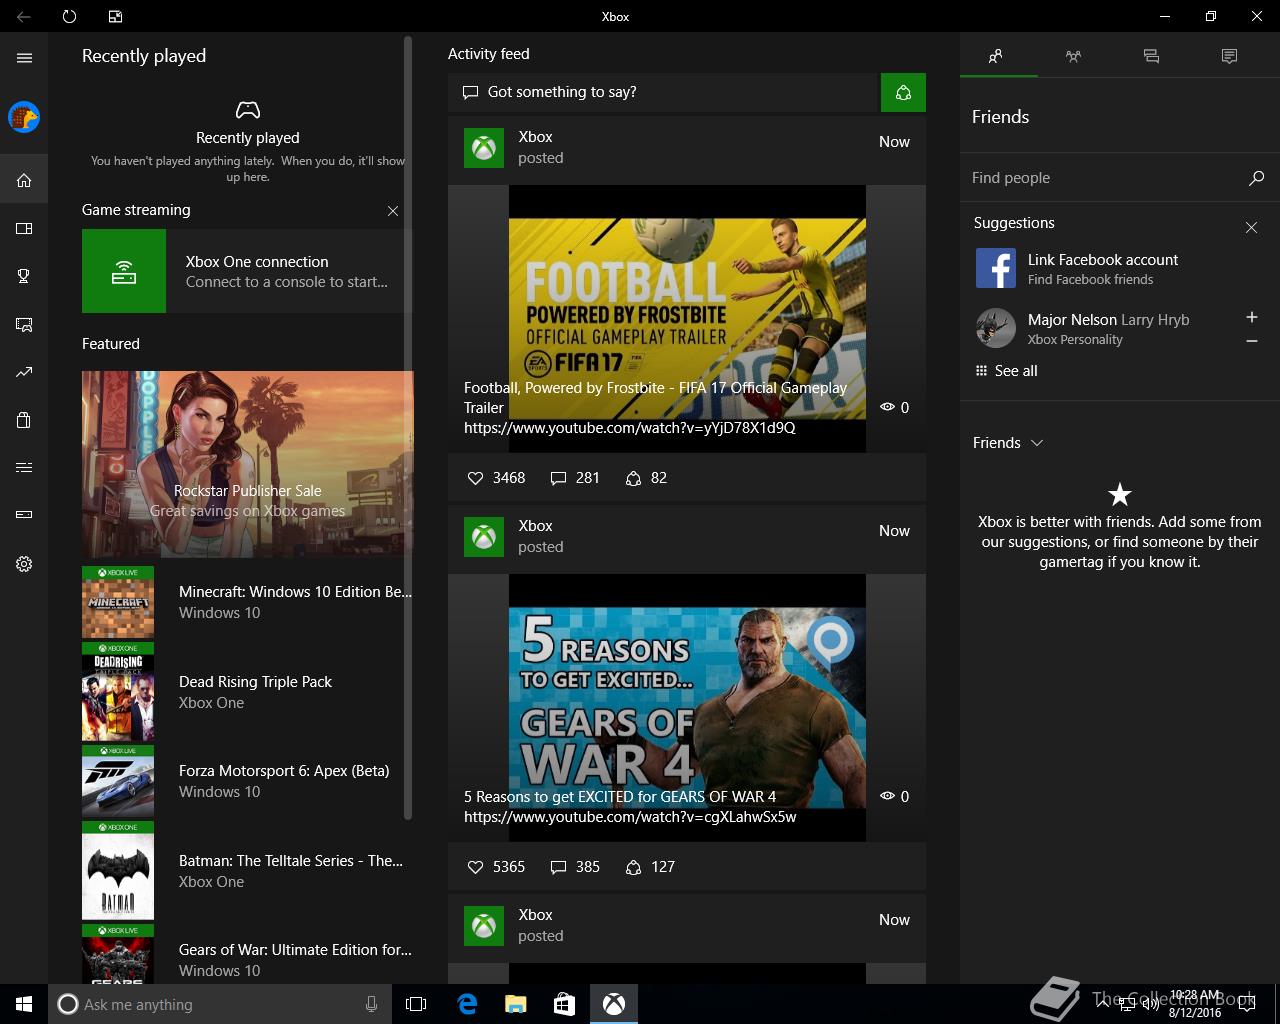Click the left panel vertical scrollbar

(408, 427)
